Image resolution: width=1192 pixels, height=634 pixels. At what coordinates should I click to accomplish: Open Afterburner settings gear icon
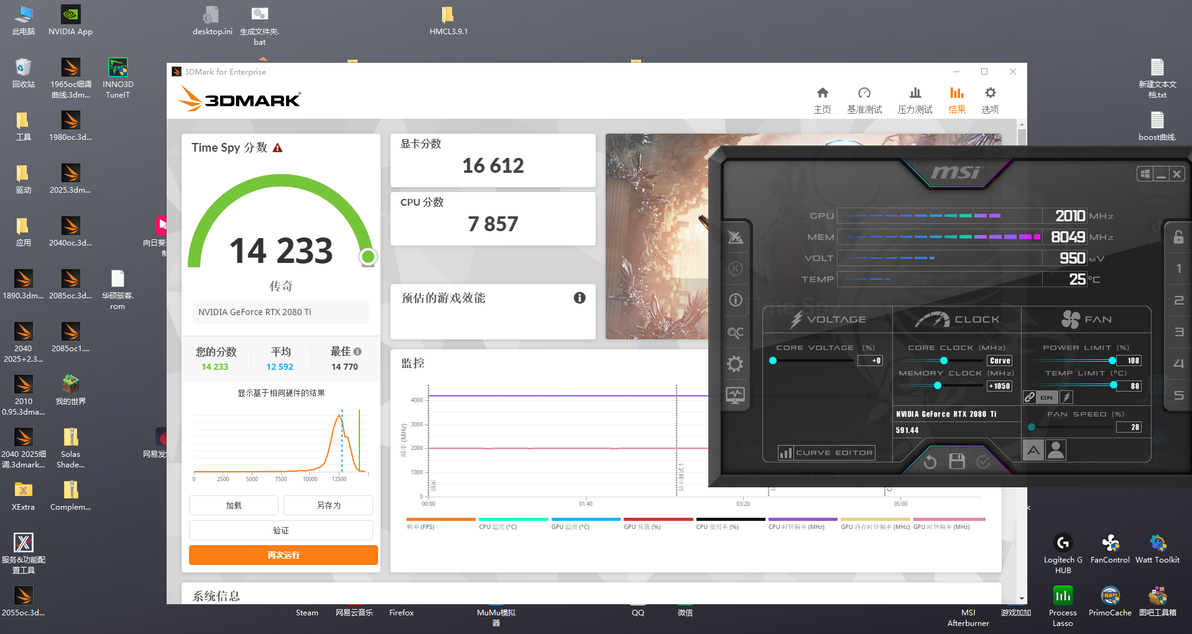[734, 363]
